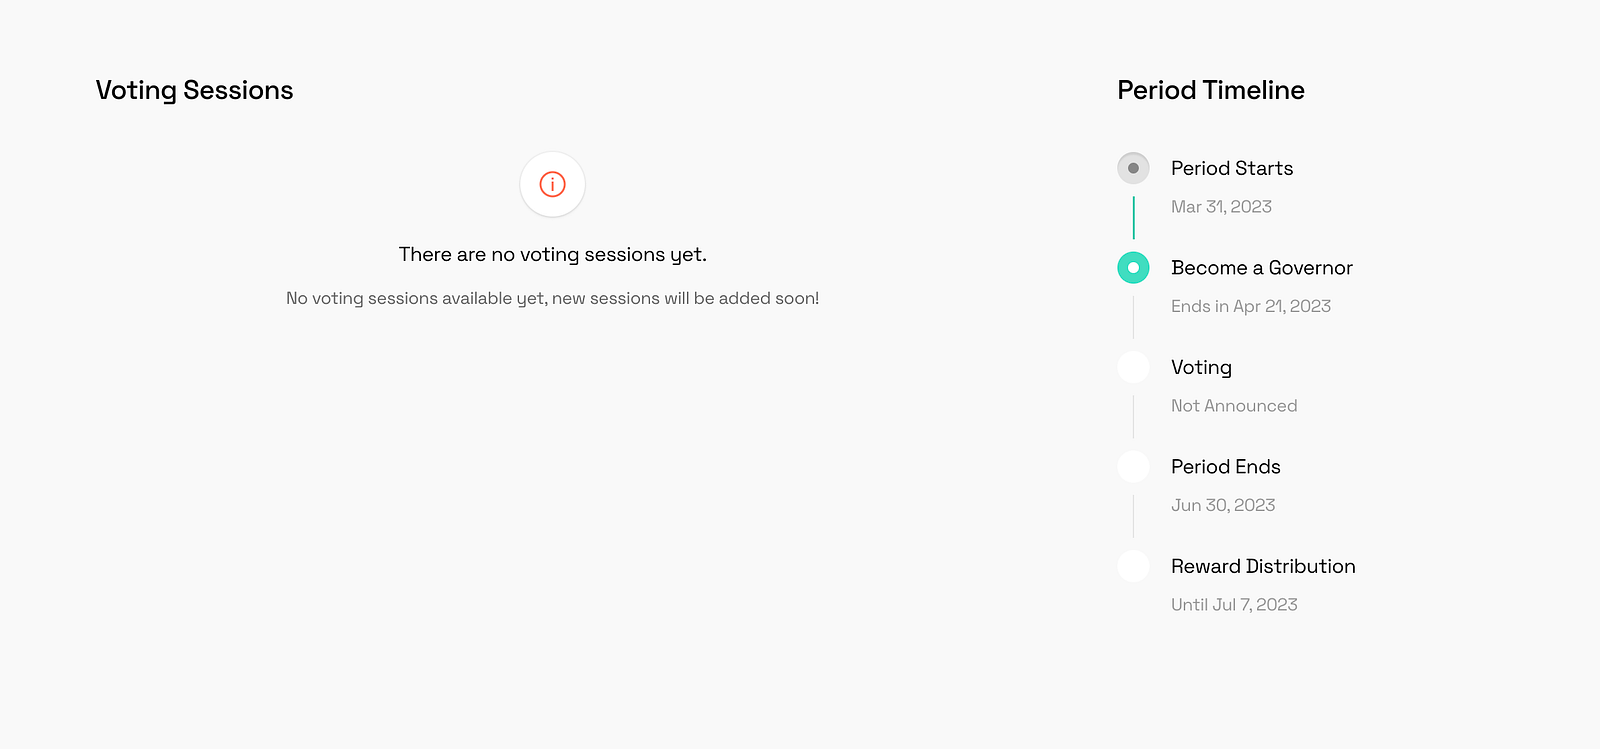Viewport: 1600px width, 749px height.
Task: Click the Voting Sessions heading
Action: [x=194, y=90]
